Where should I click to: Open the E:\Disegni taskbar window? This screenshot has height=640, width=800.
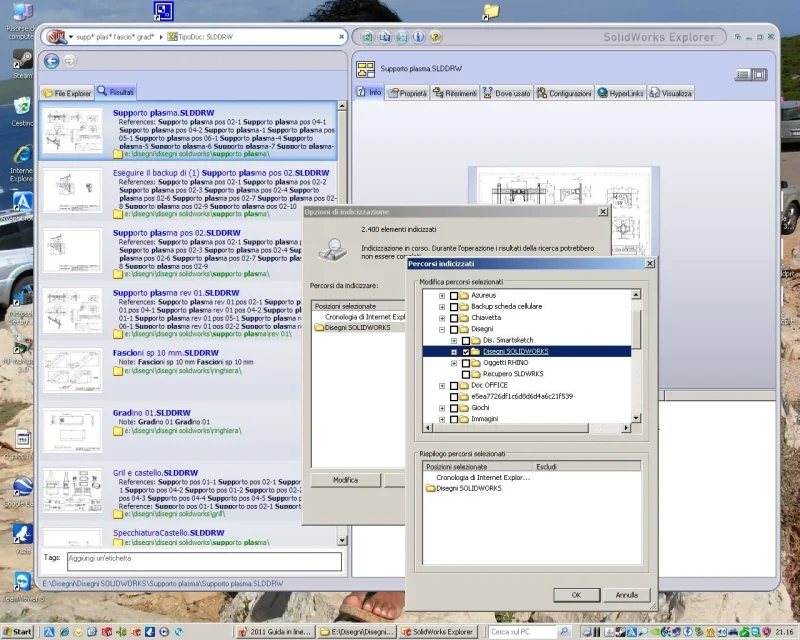click(356, 632)
